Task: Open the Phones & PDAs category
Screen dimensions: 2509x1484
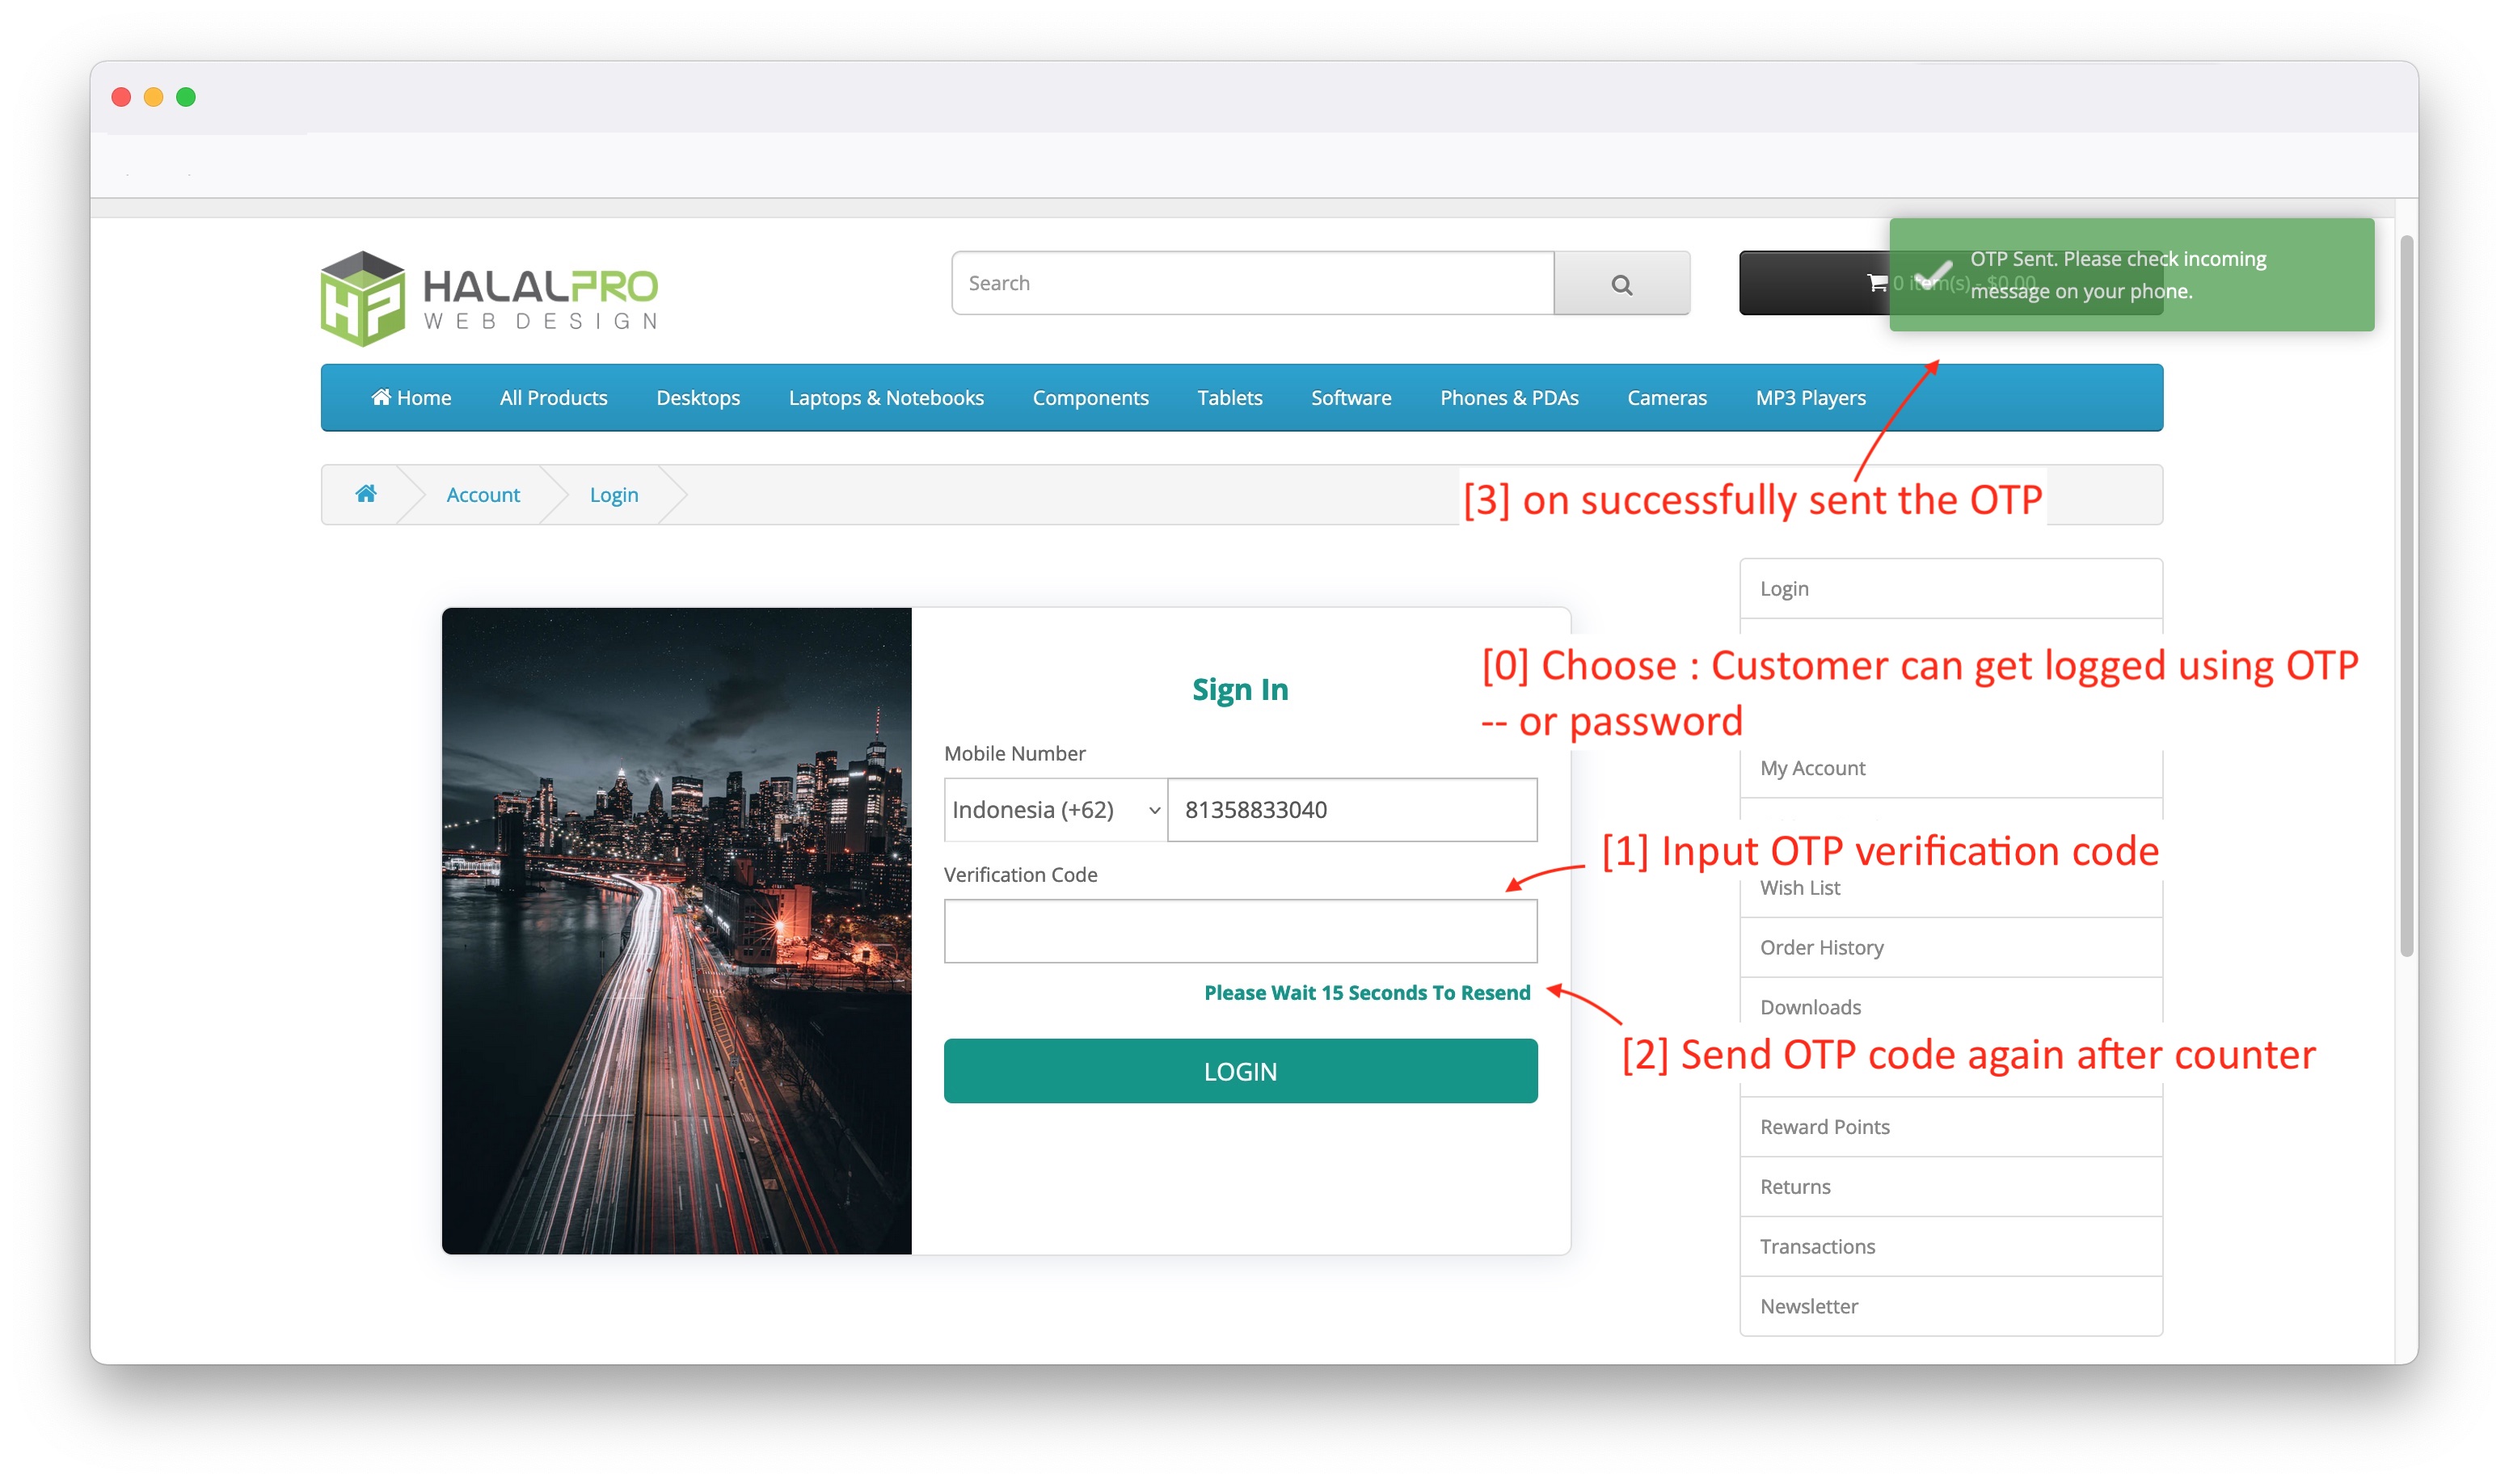Action: [1509, 397]
